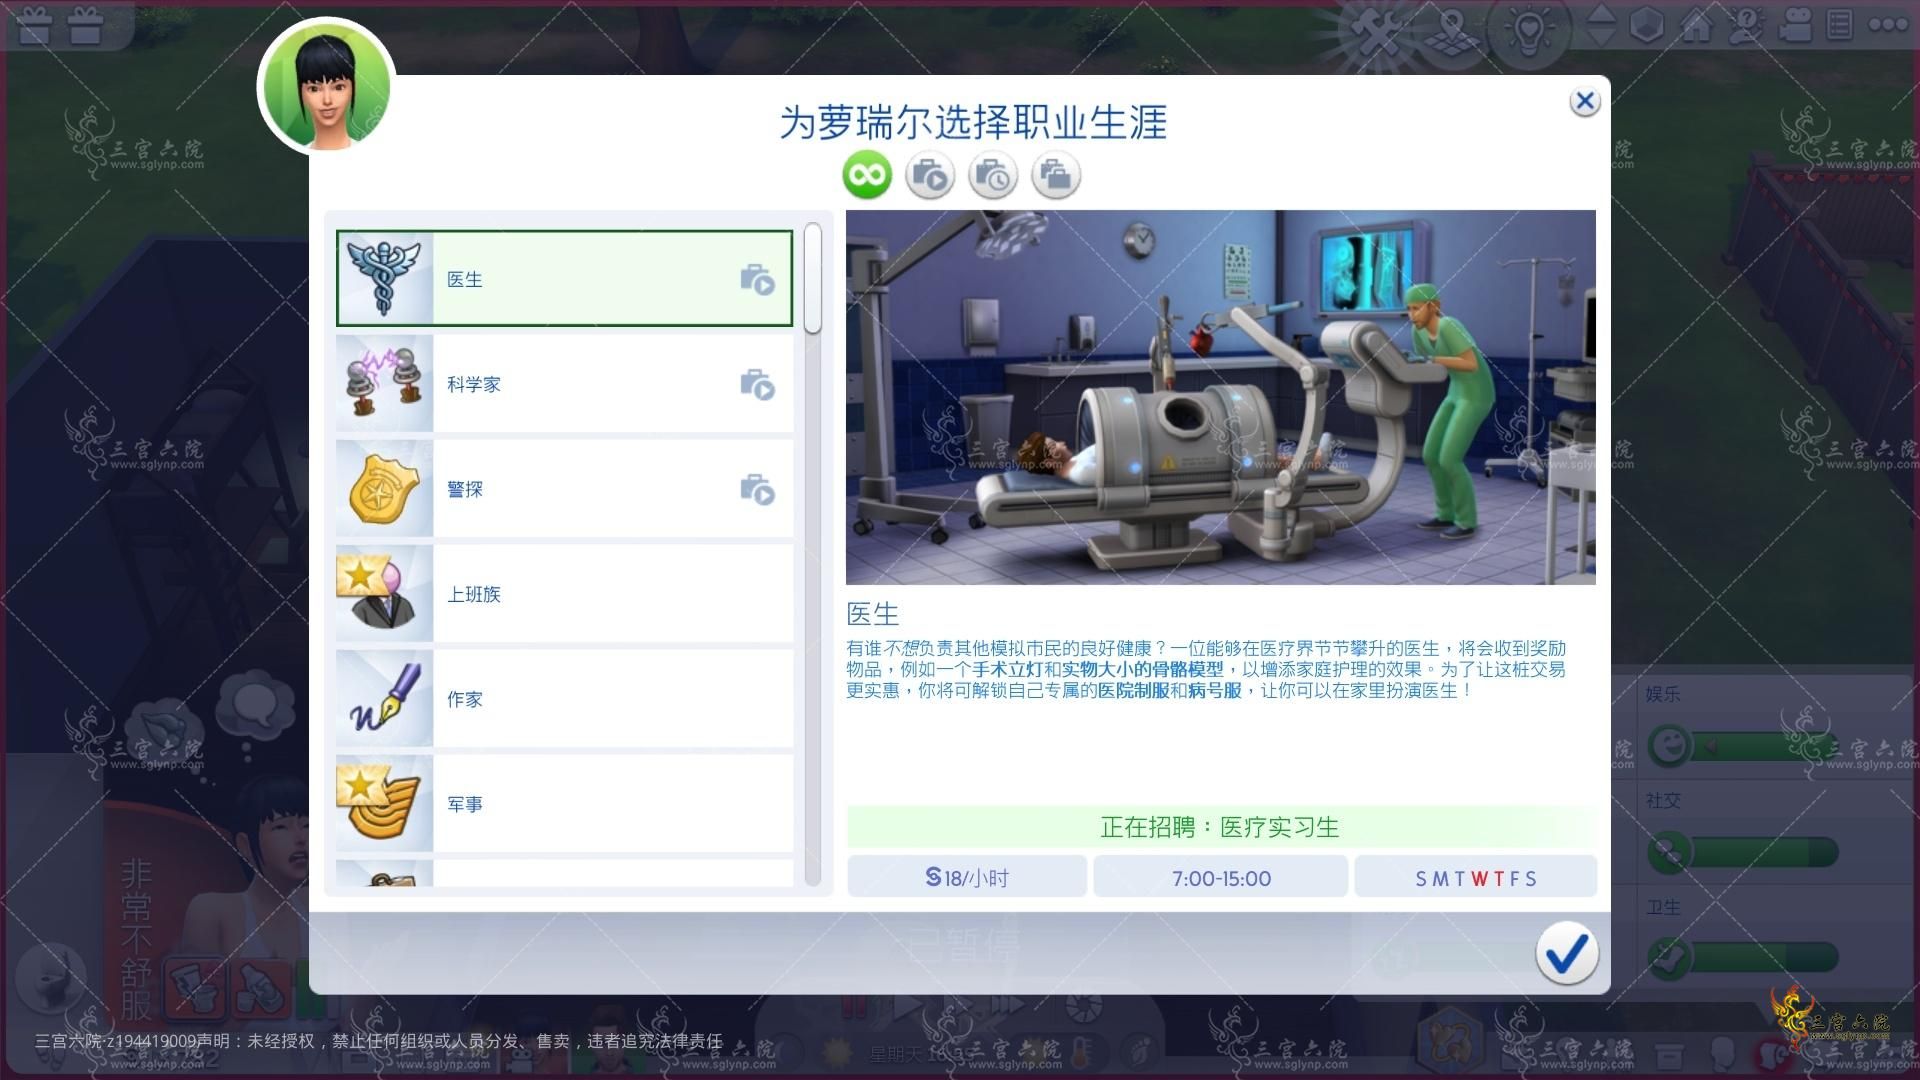Image resolution: width=1920 pixels, height=1080 pixels.
Task: Close the career selection dialog
Action: (x=1584, y=101)
